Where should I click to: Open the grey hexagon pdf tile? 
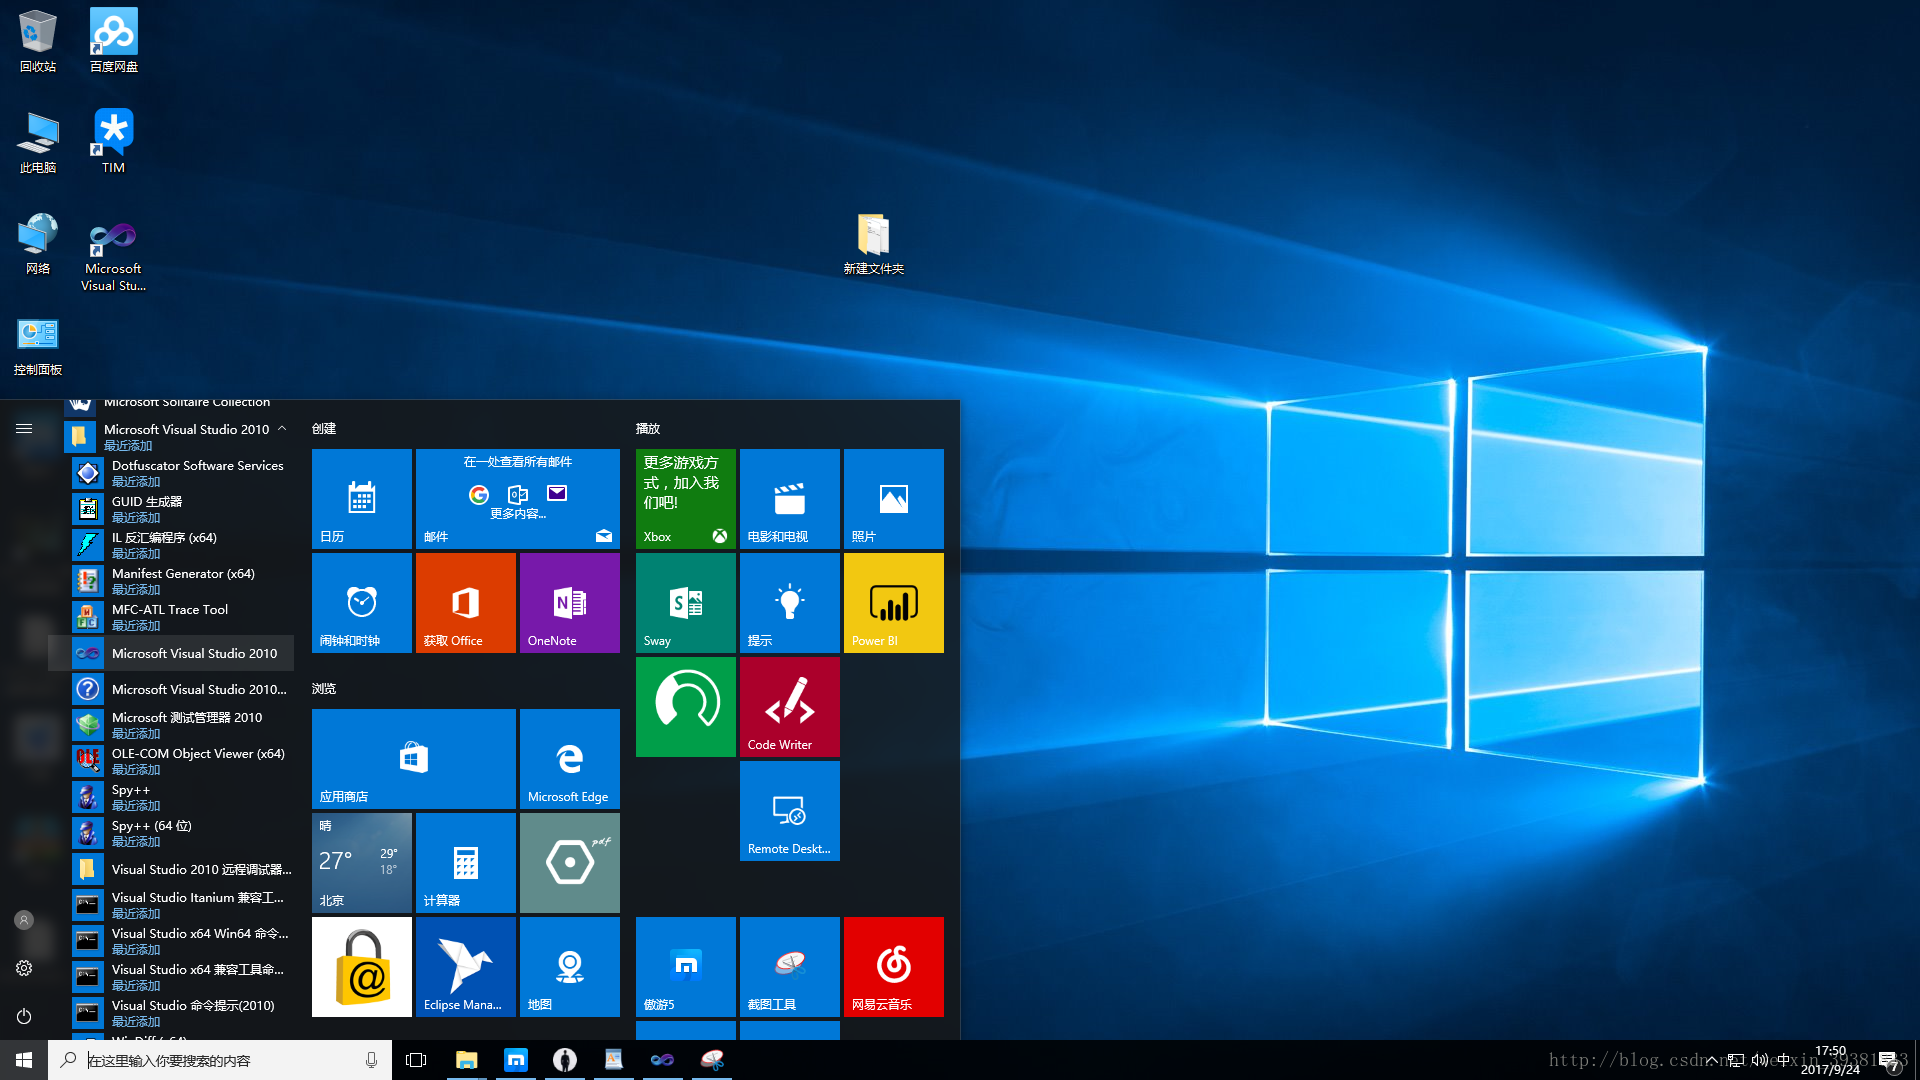coord(570,863)
